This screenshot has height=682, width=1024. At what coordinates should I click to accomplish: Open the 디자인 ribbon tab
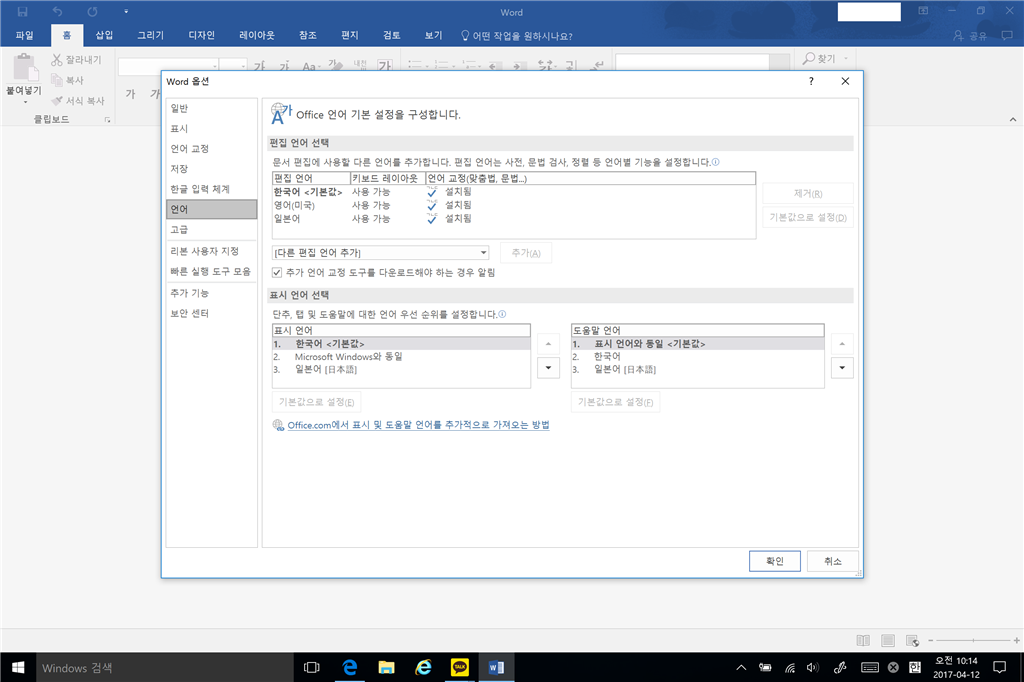click(x=201, y=35)
